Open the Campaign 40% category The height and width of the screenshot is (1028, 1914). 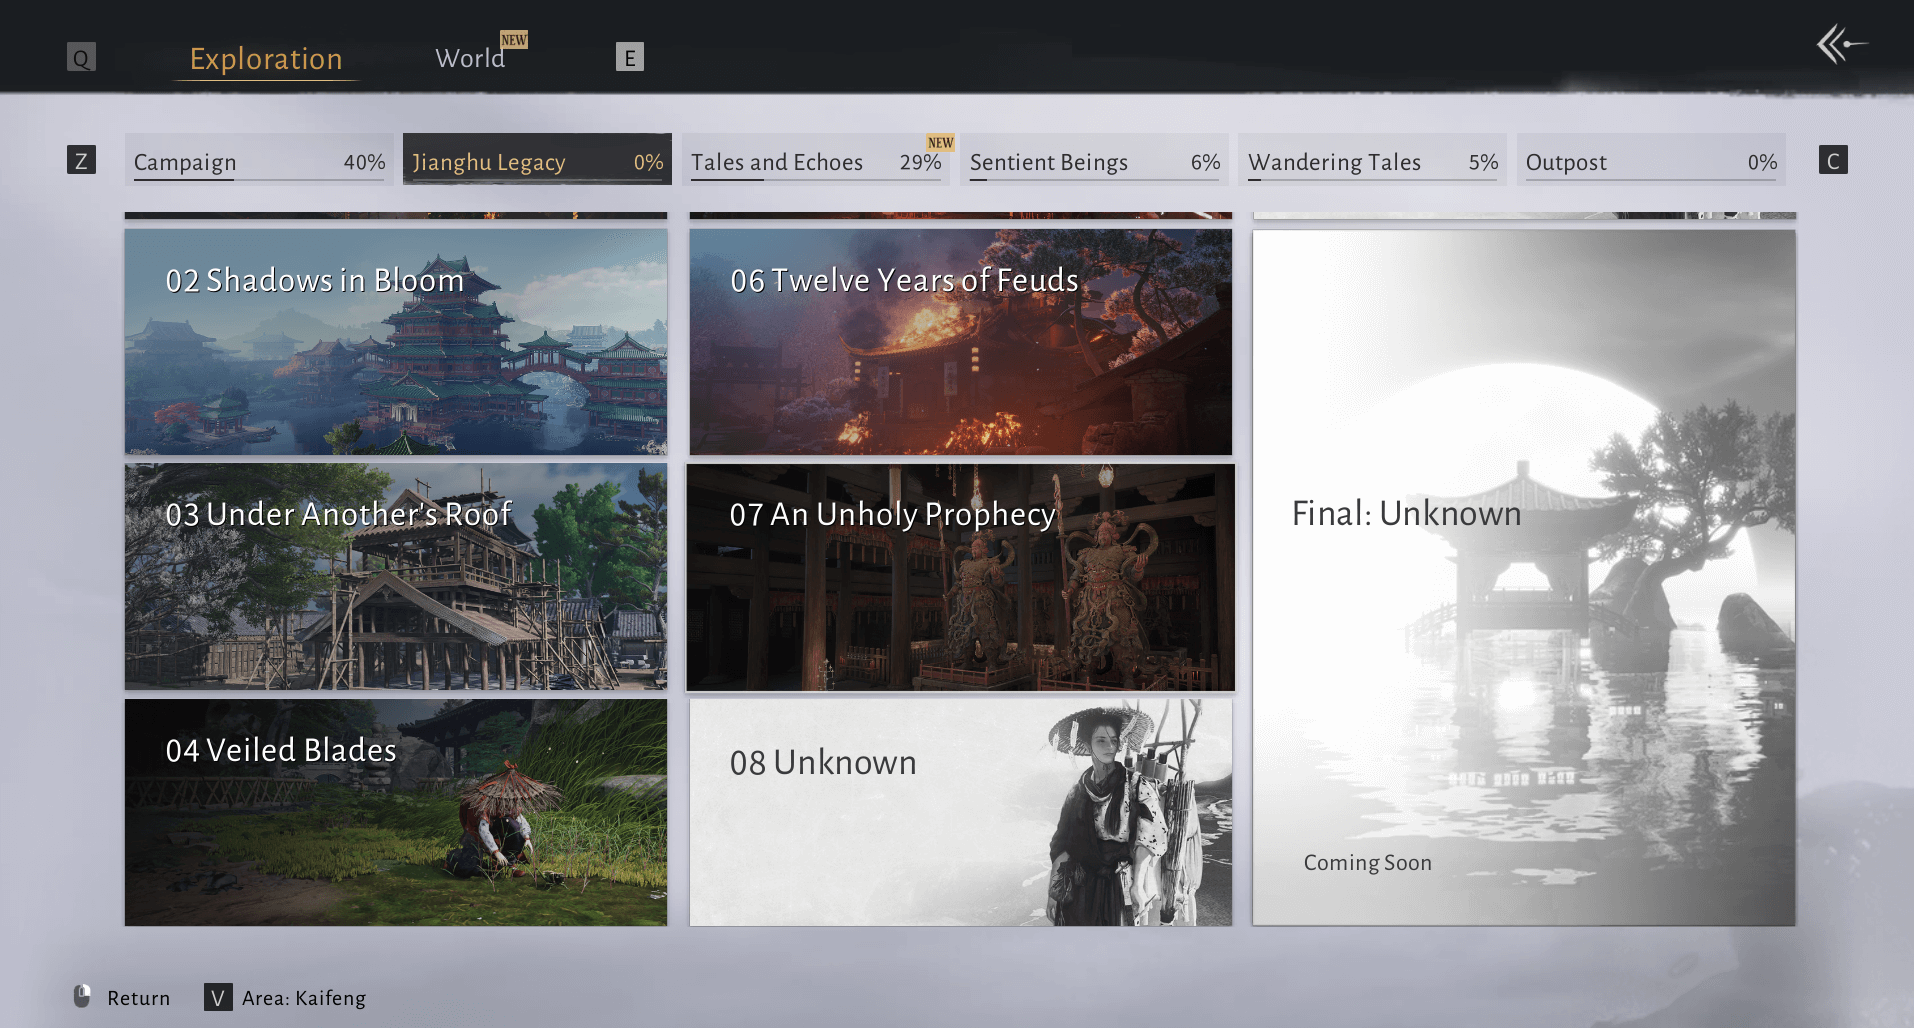(x=259, y=161)
